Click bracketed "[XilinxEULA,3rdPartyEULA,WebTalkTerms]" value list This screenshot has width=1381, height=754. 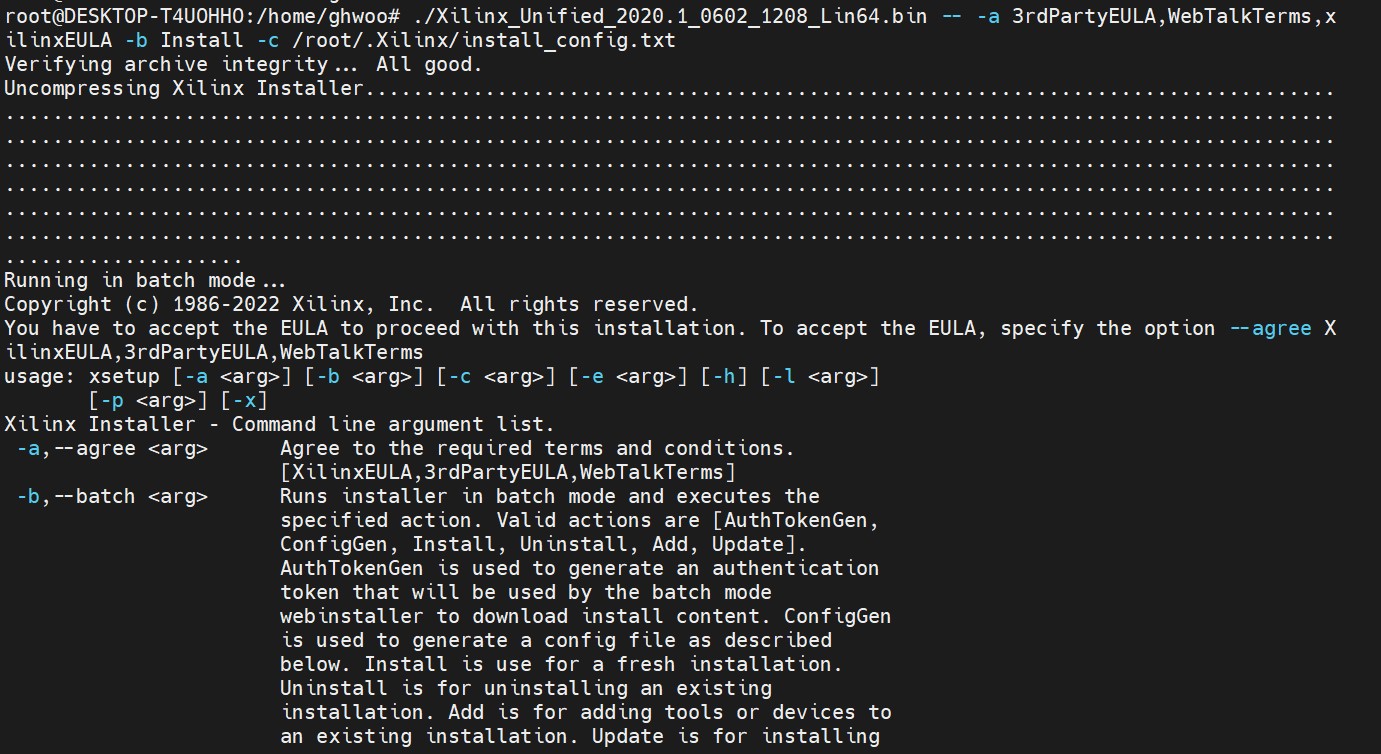tap(508, 473)
